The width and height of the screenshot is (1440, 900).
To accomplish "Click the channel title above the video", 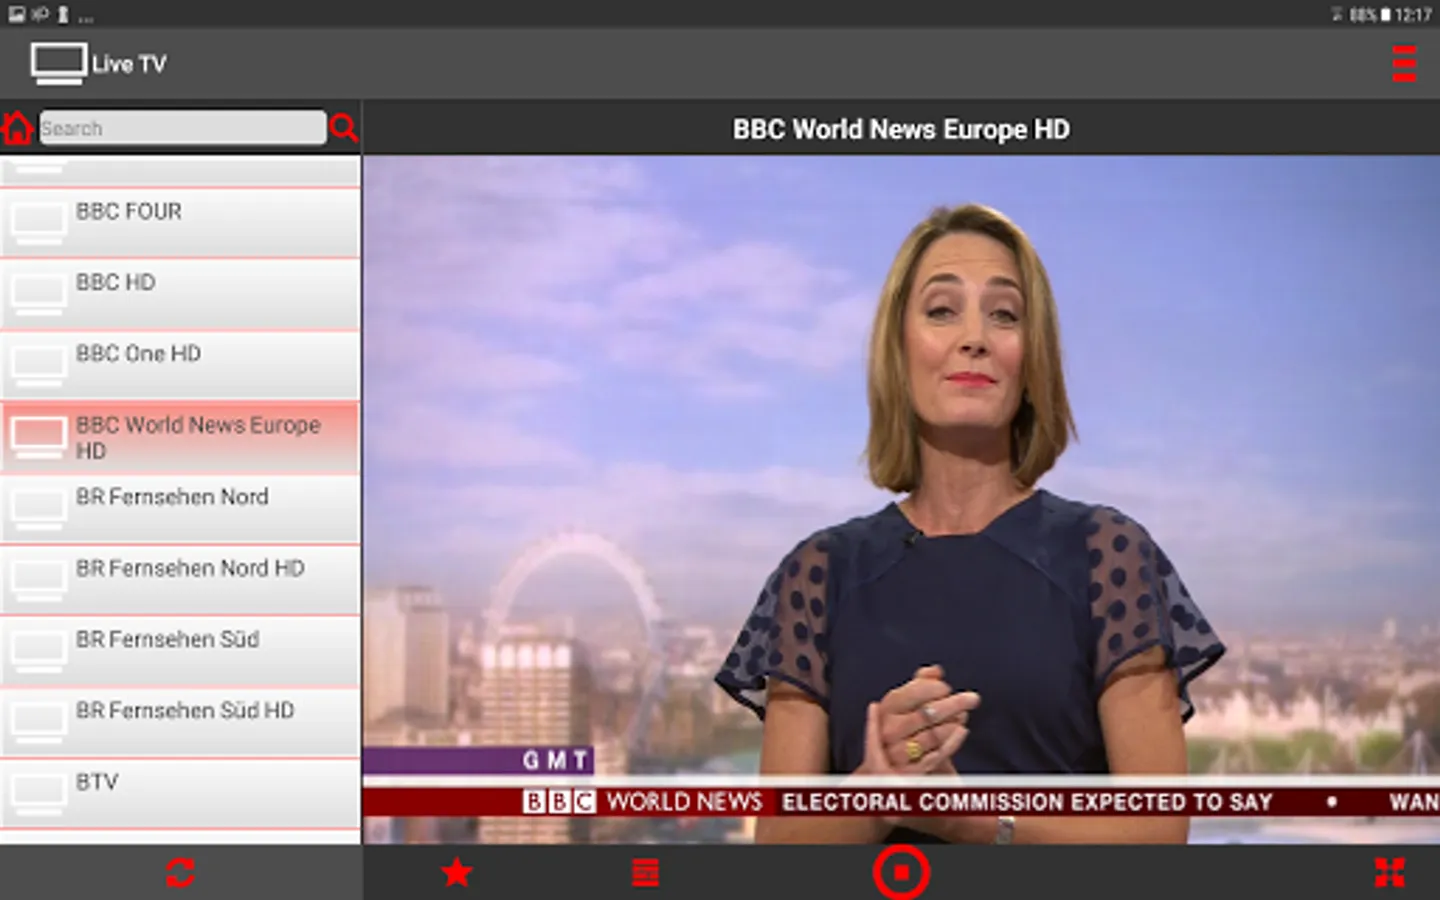I will [901, 129].
